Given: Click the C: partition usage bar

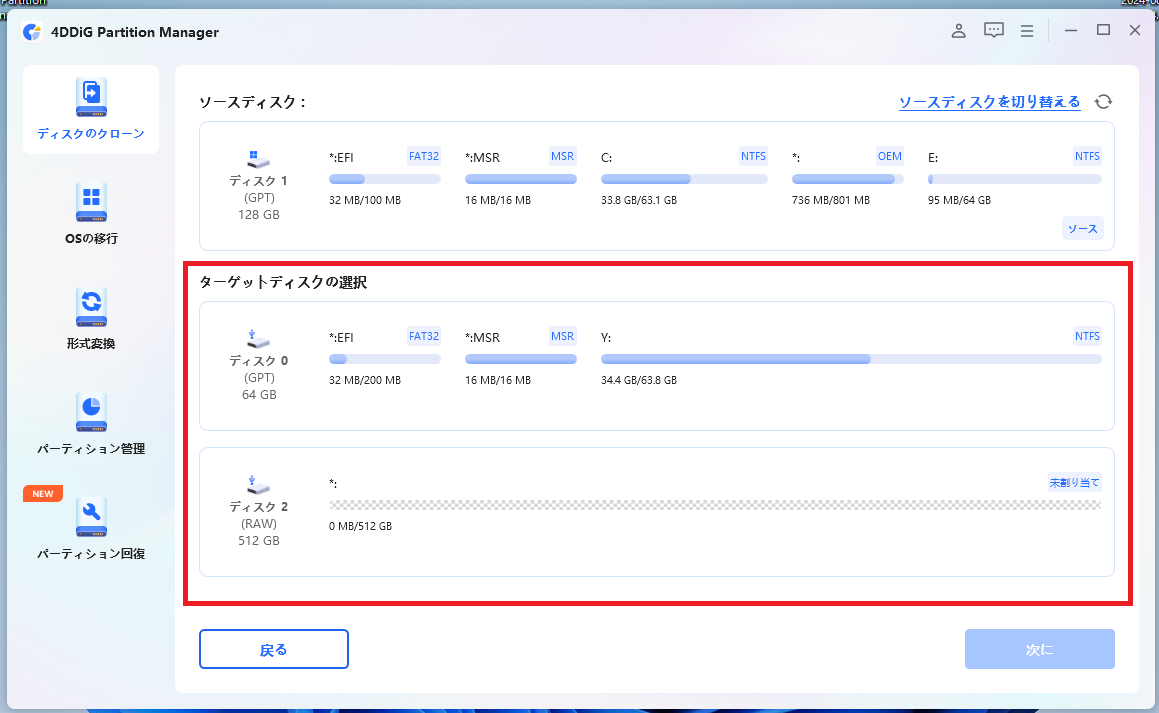Looking at the screenshot, I should [684, 179].
